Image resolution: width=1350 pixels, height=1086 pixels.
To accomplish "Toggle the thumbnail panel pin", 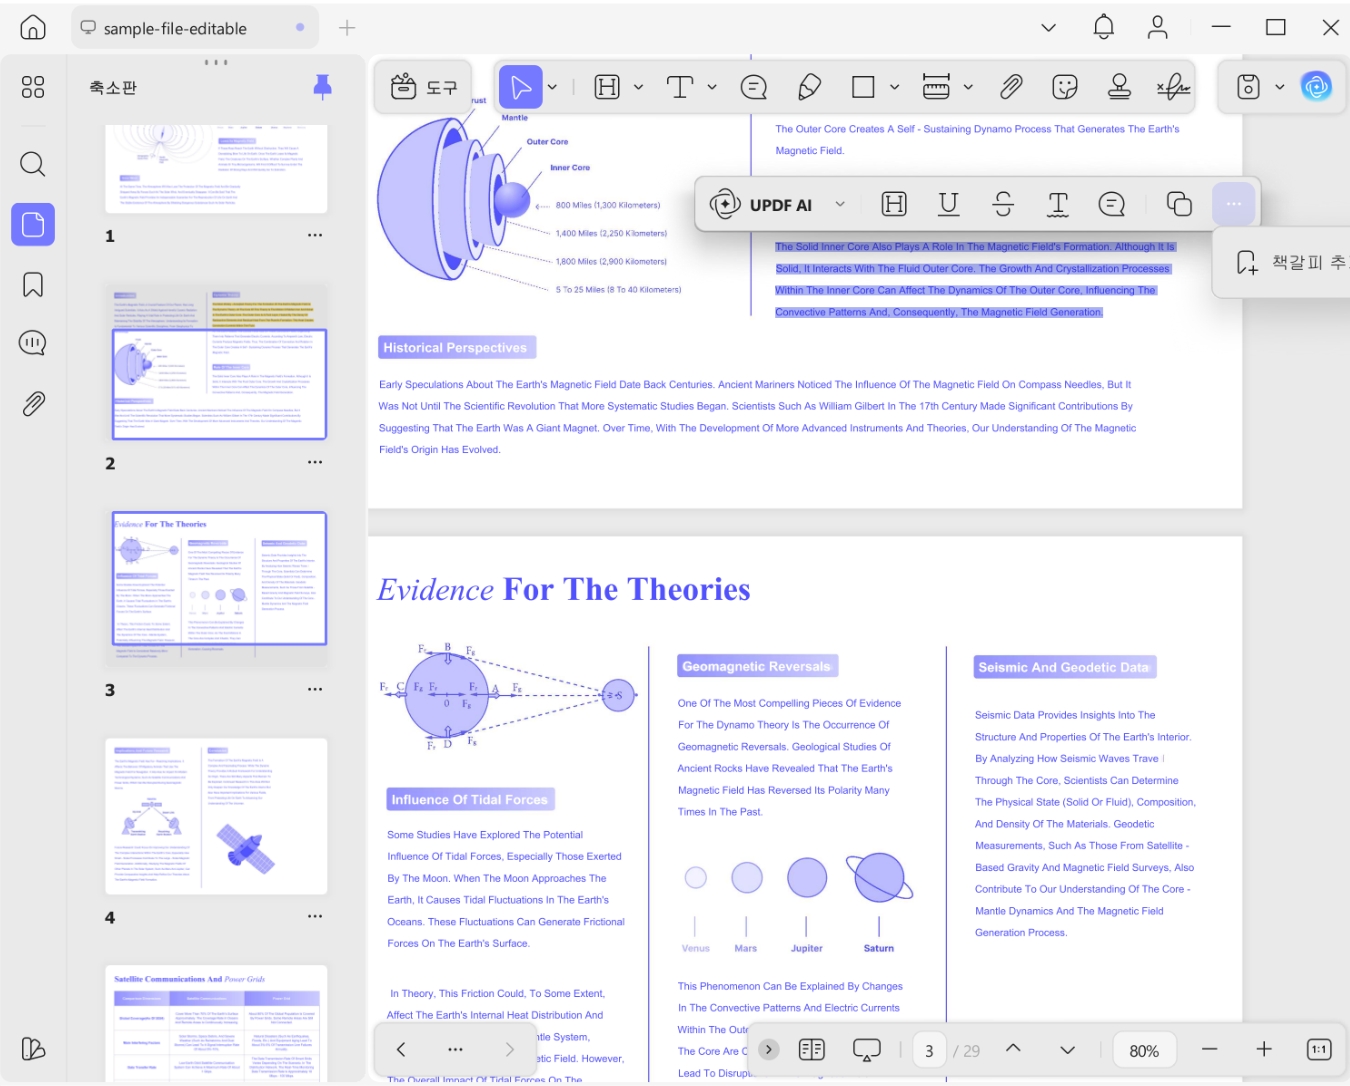I will tap(322, 87).
